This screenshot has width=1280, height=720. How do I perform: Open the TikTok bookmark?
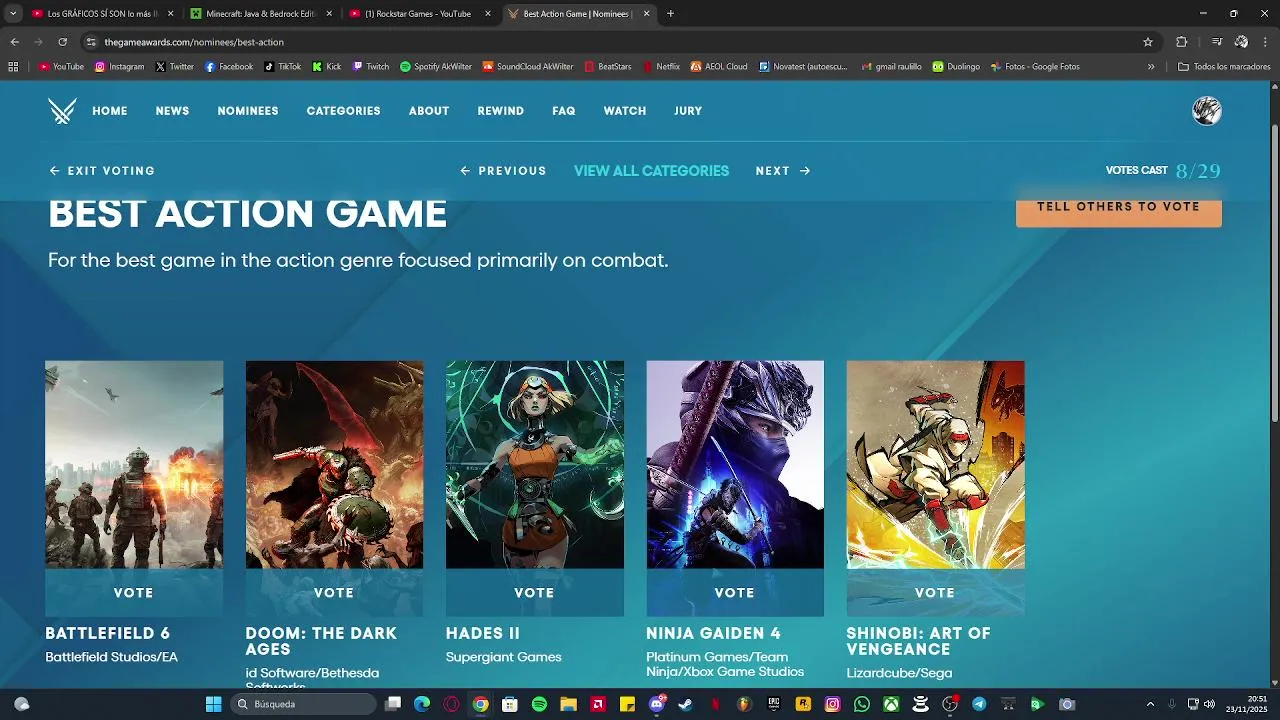pyautogui.click(x=283, y=67)
